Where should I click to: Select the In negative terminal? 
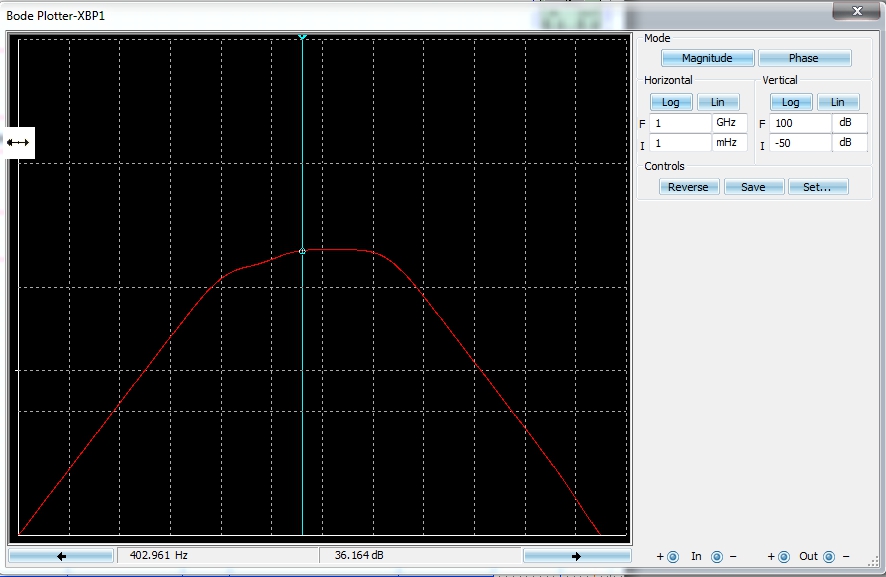[717, 556]
